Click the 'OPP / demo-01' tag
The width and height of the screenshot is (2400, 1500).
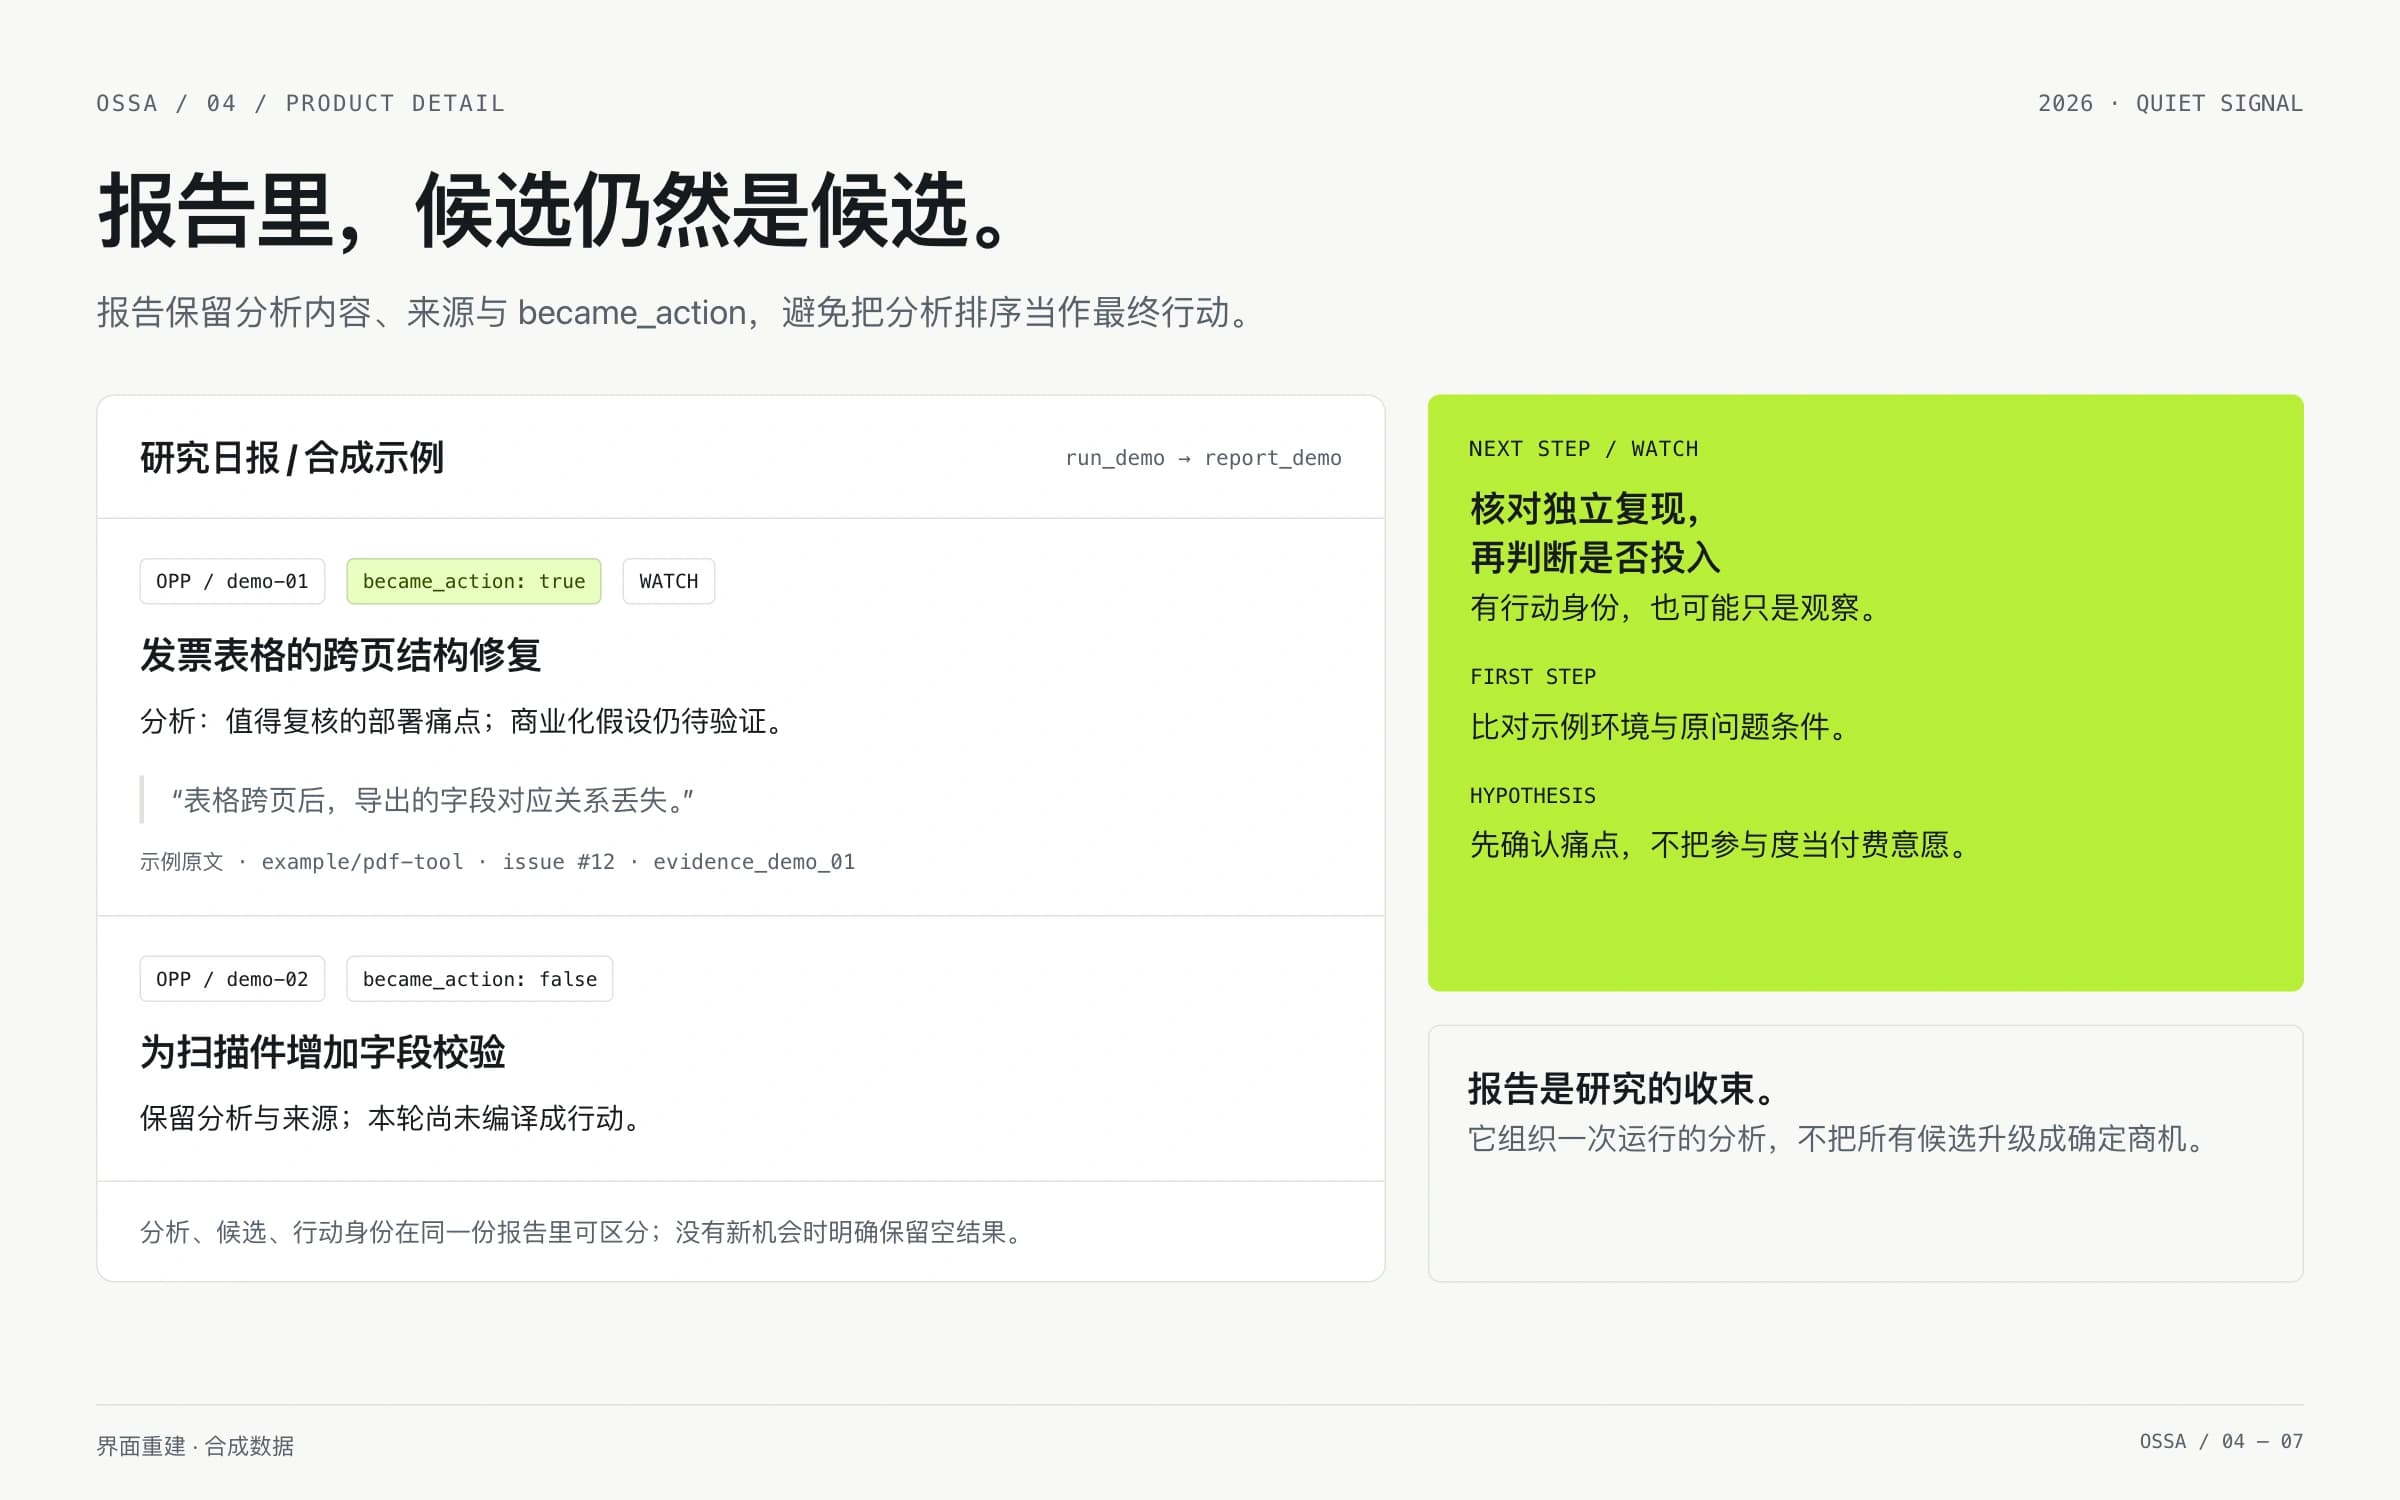[x=232, y=581]
